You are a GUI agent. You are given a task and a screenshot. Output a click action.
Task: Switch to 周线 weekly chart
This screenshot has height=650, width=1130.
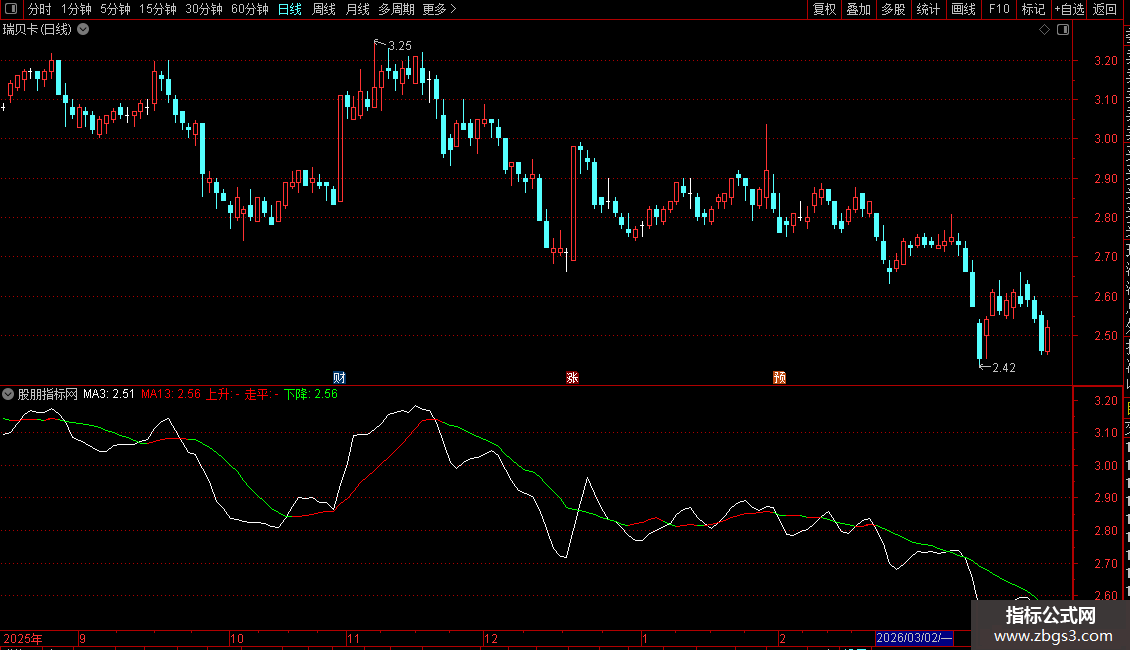pos(324,9)
